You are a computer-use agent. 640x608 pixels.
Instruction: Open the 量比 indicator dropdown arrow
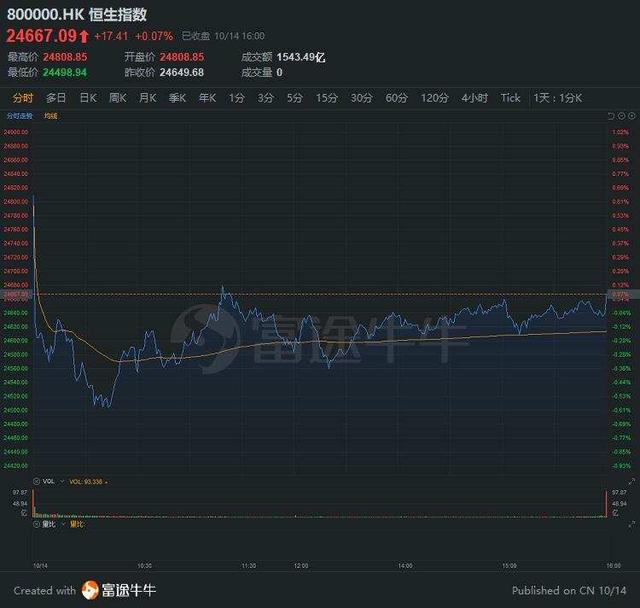click(63, 524)
